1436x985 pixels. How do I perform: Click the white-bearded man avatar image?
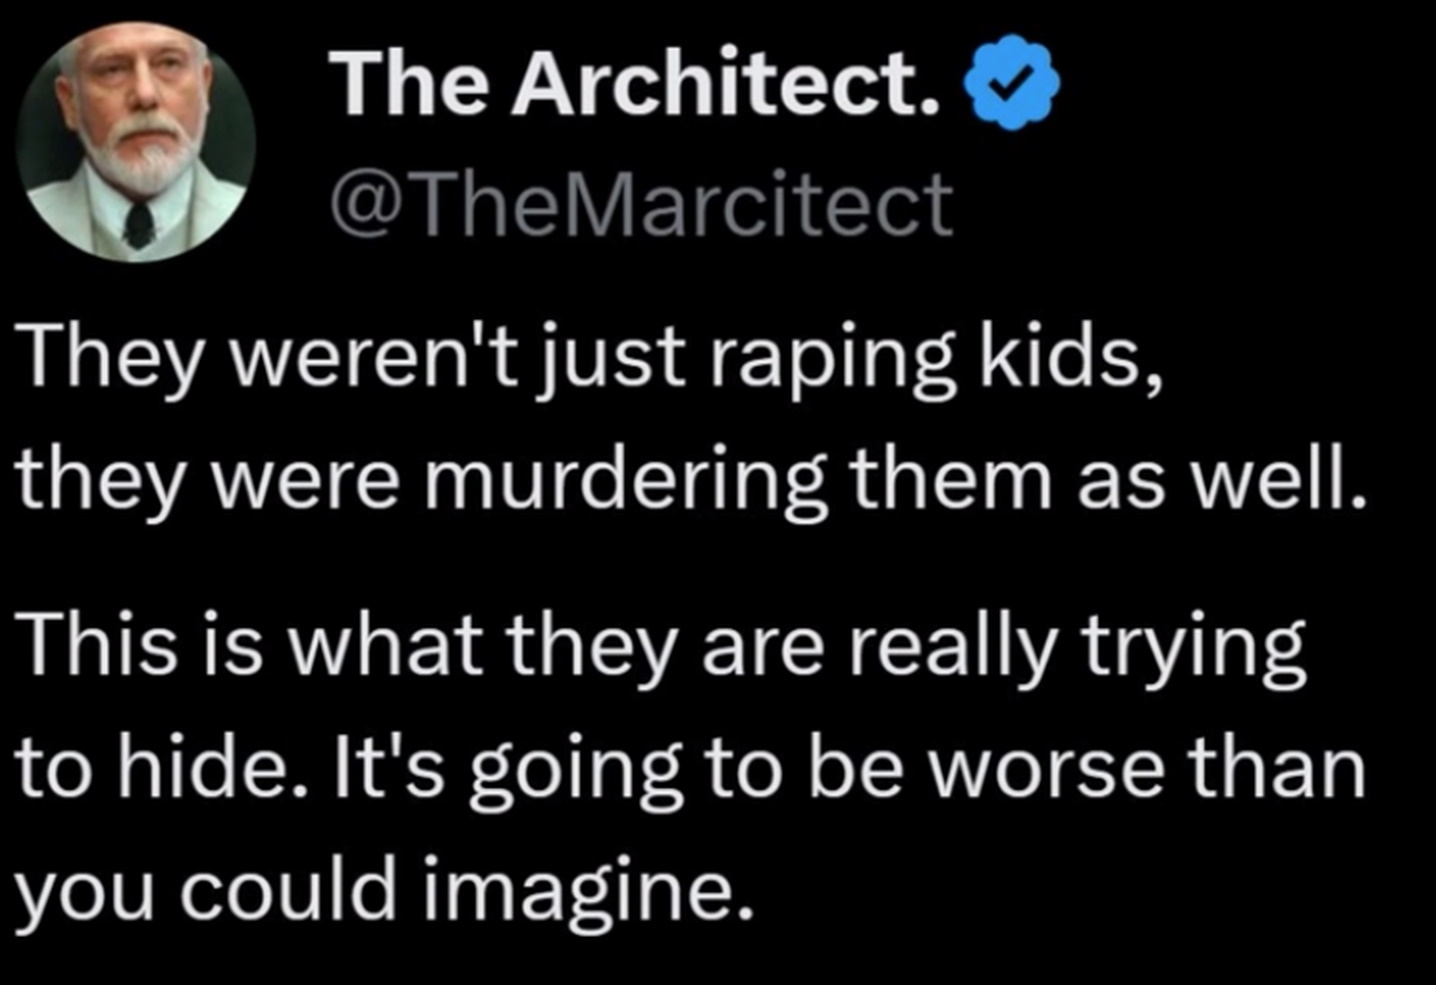136,142
